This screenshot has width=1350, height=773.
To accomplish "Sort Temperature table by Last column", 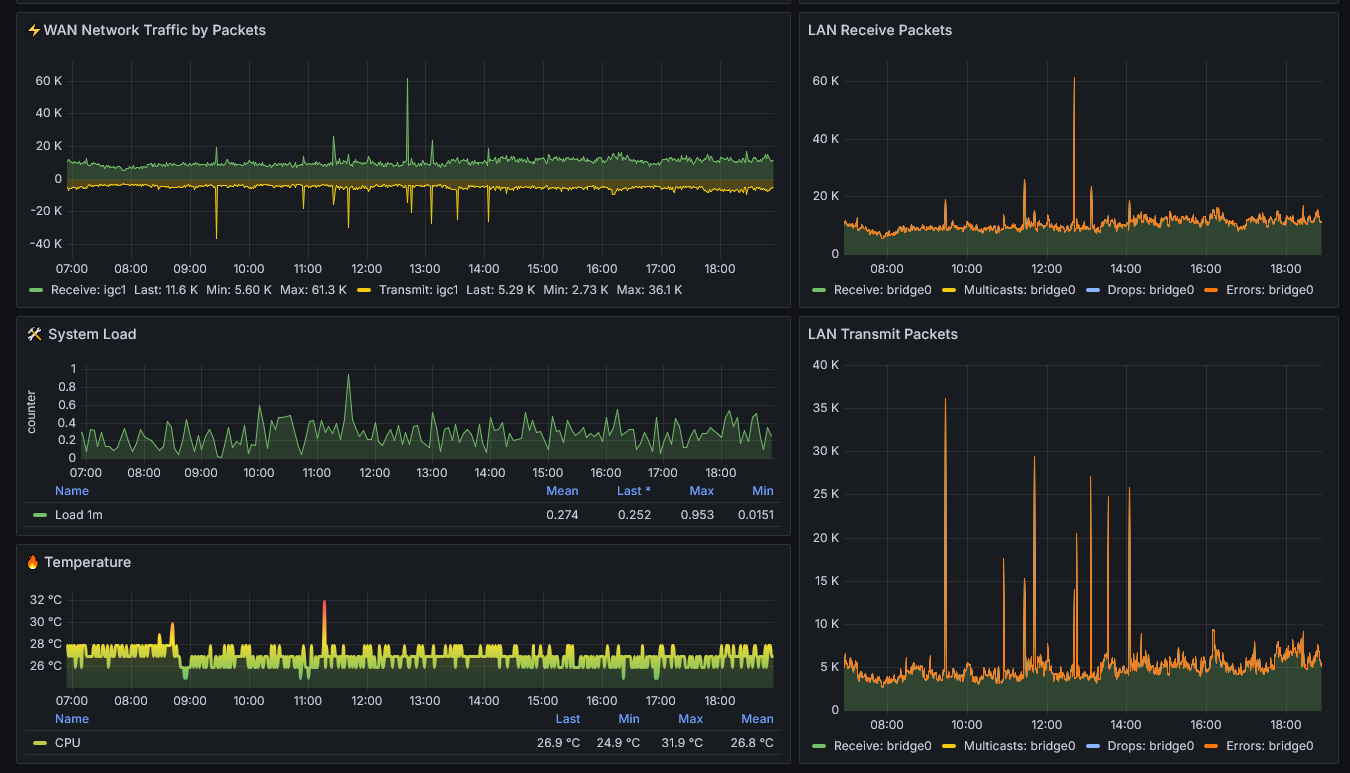I will pos(568,719).
